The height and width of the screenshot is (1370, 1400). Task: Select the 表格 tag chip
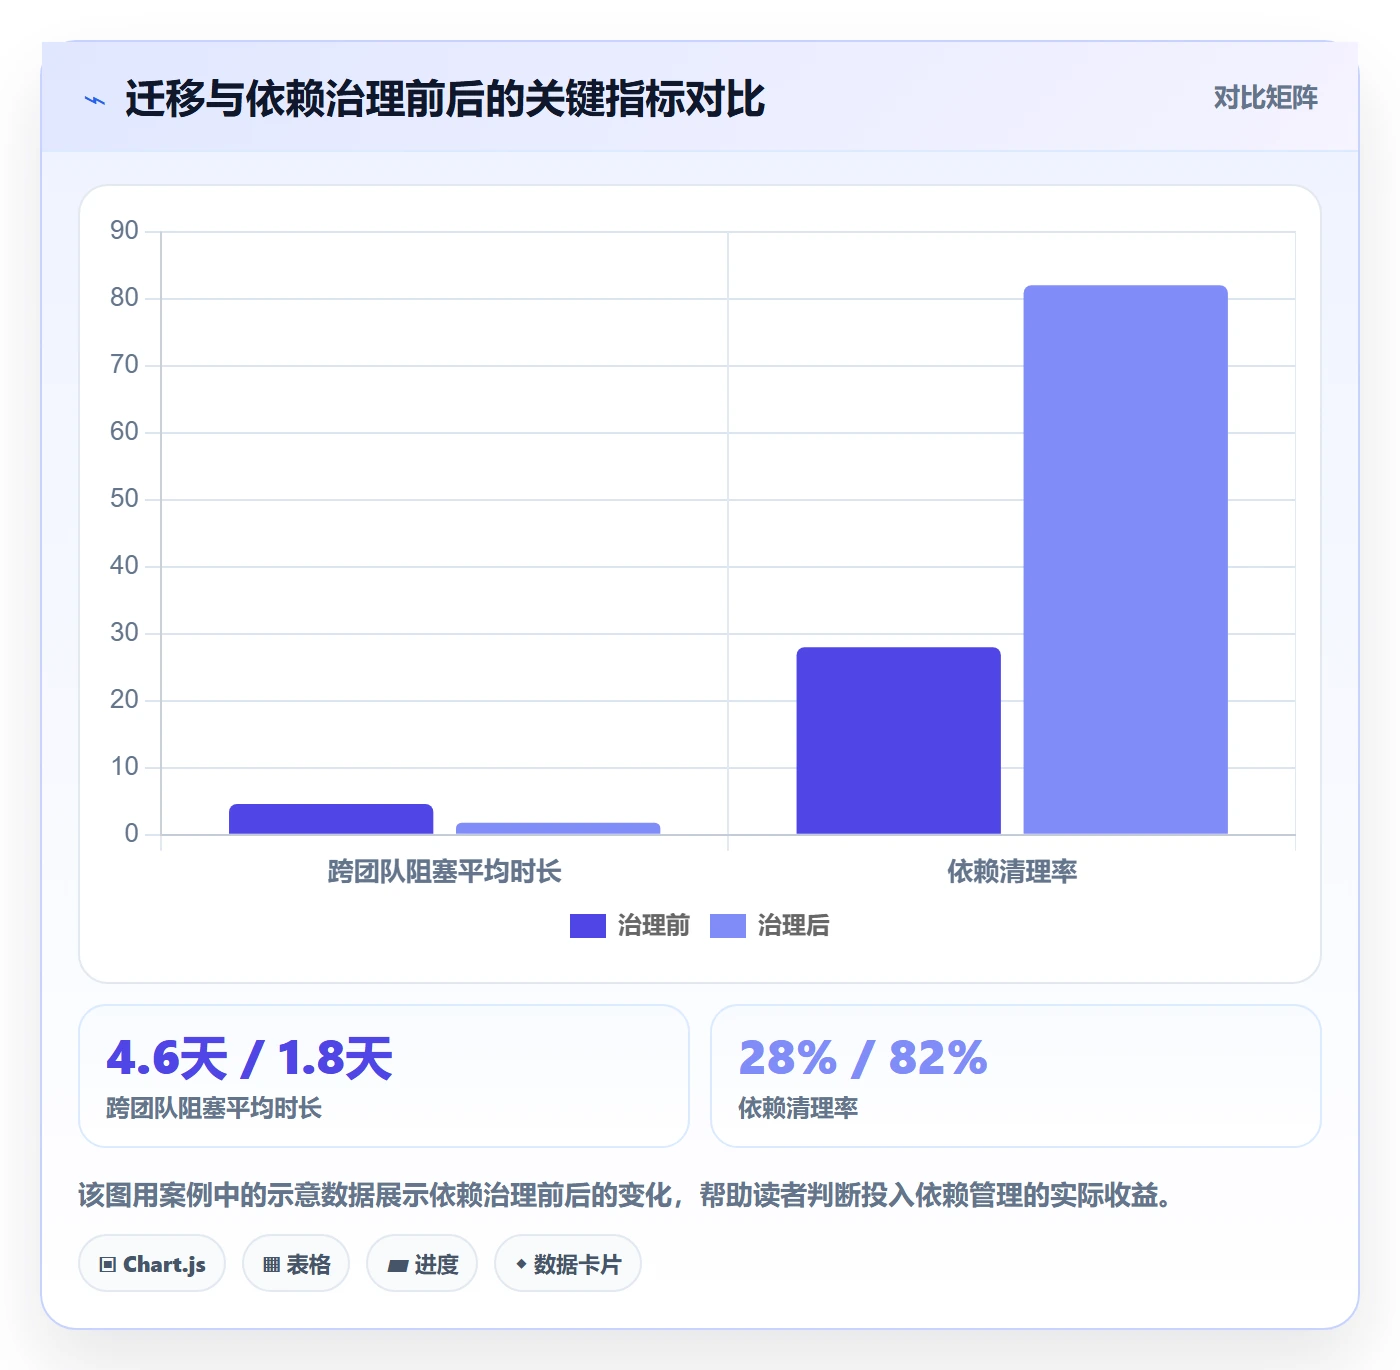[296, 1264]
